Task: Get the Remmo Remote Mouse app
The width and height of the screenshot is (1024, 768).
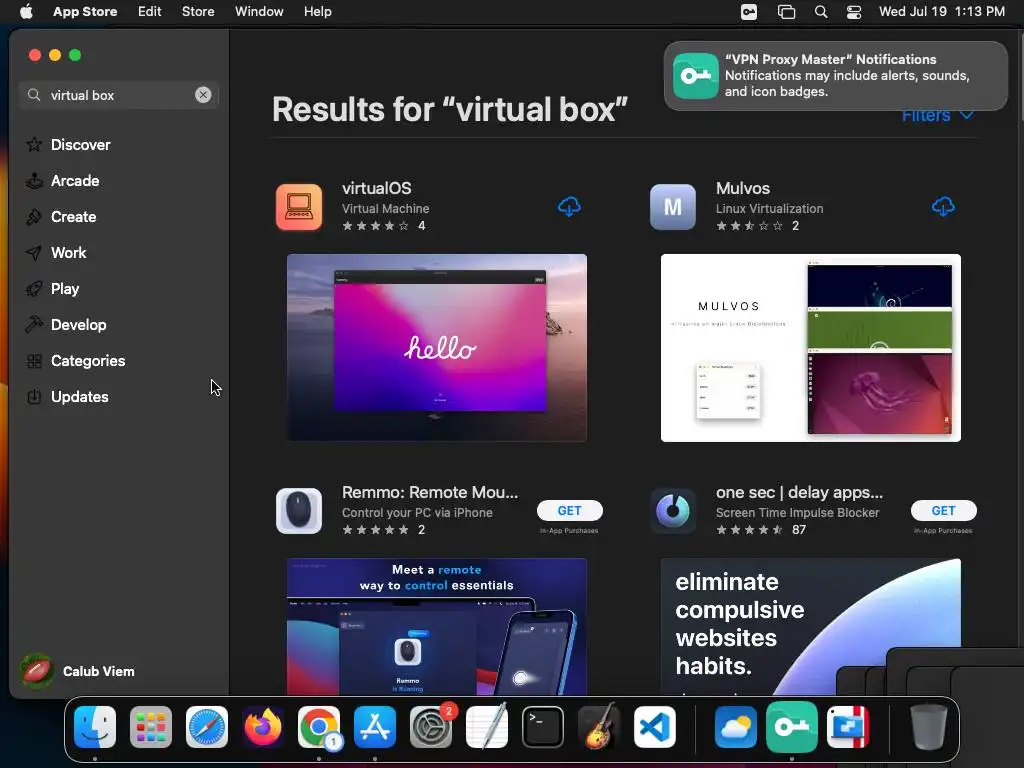Action: [569, 511]
